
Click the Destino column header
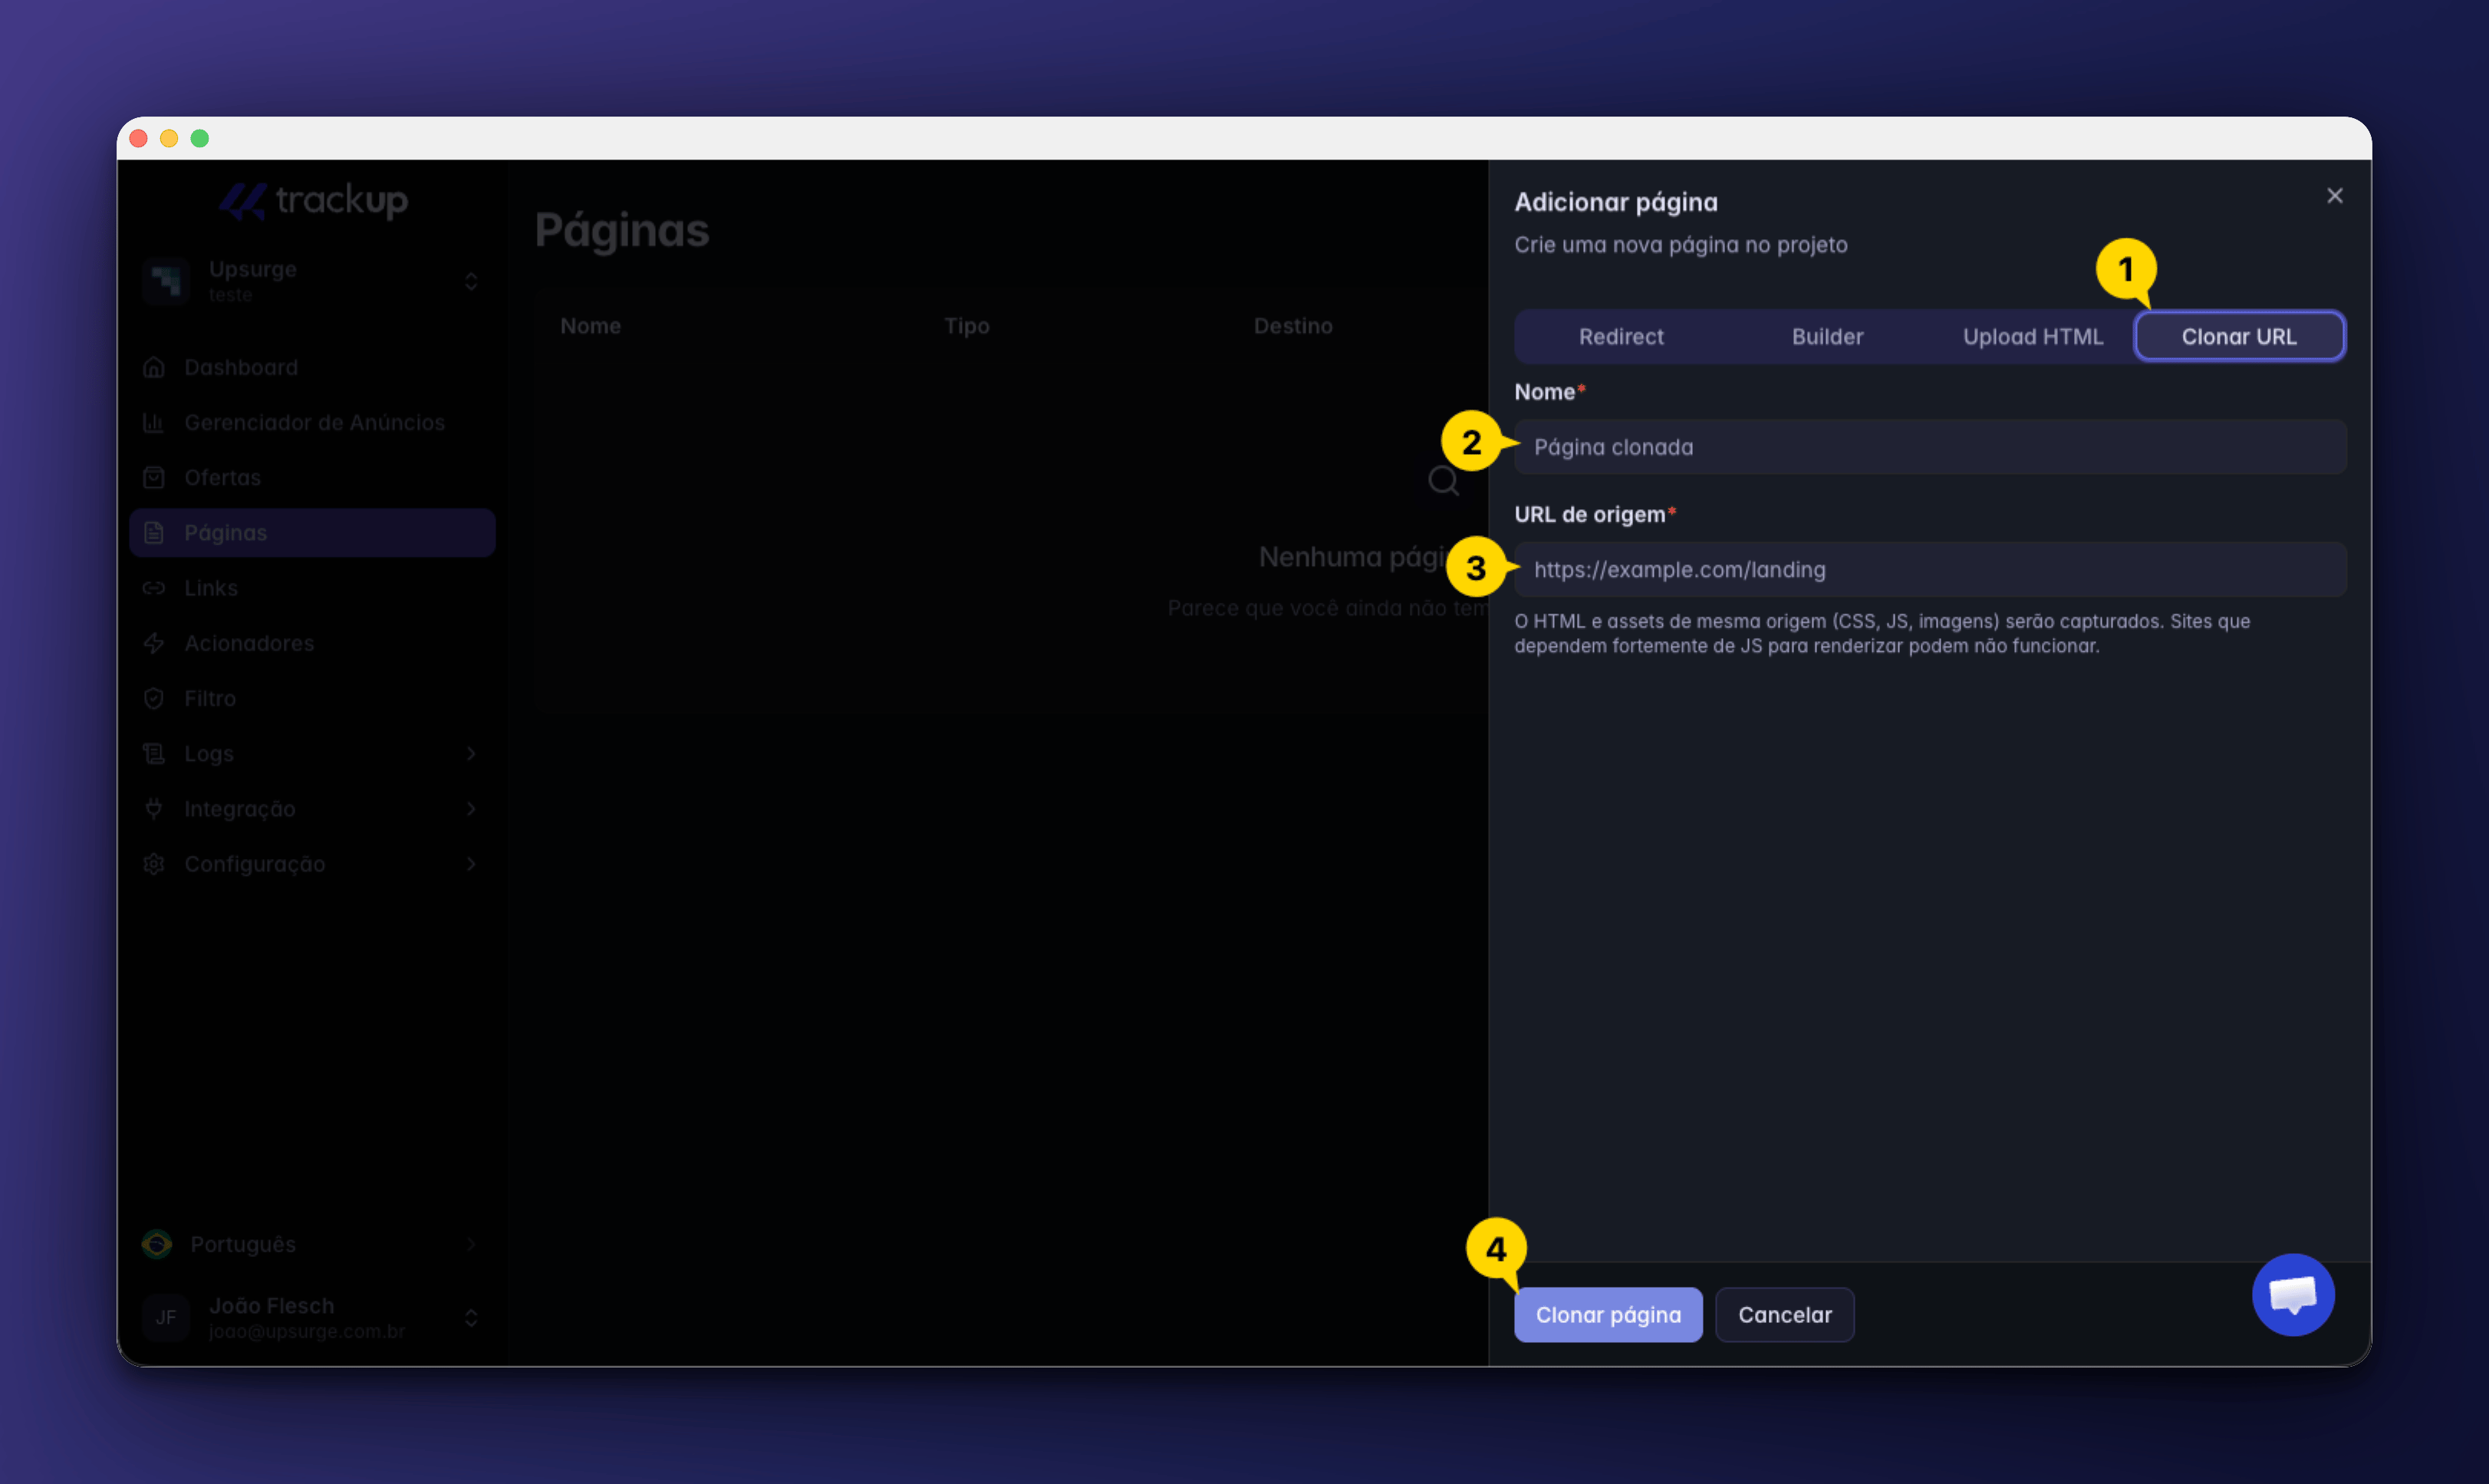[1293, 326]
